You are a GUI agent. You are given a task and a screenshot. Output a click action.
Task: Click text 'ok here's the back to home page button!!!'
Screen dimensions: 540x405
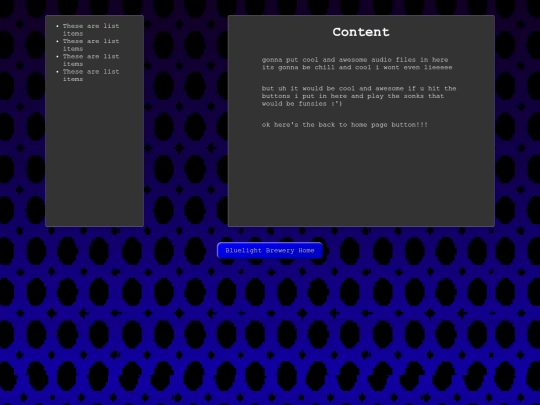(344, 125)
